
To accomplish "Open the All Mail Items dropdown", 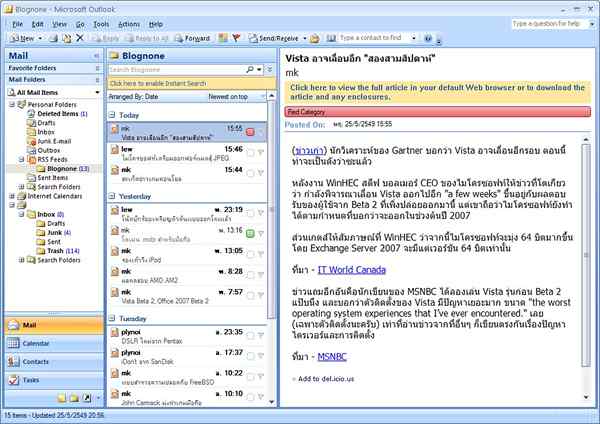I will click(97, 92).
